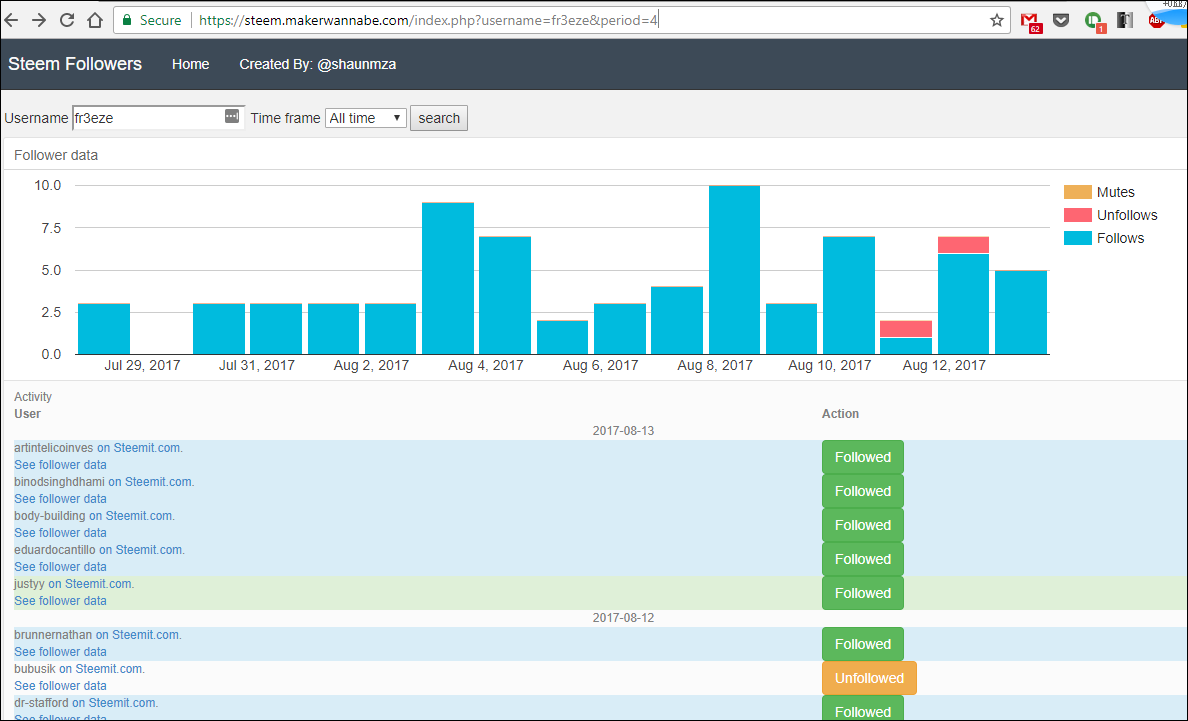The height and width of the screenshot is (721, 1188).
Task: Open the red ABP Adblock Plus extension
Action: (1156, 20)
